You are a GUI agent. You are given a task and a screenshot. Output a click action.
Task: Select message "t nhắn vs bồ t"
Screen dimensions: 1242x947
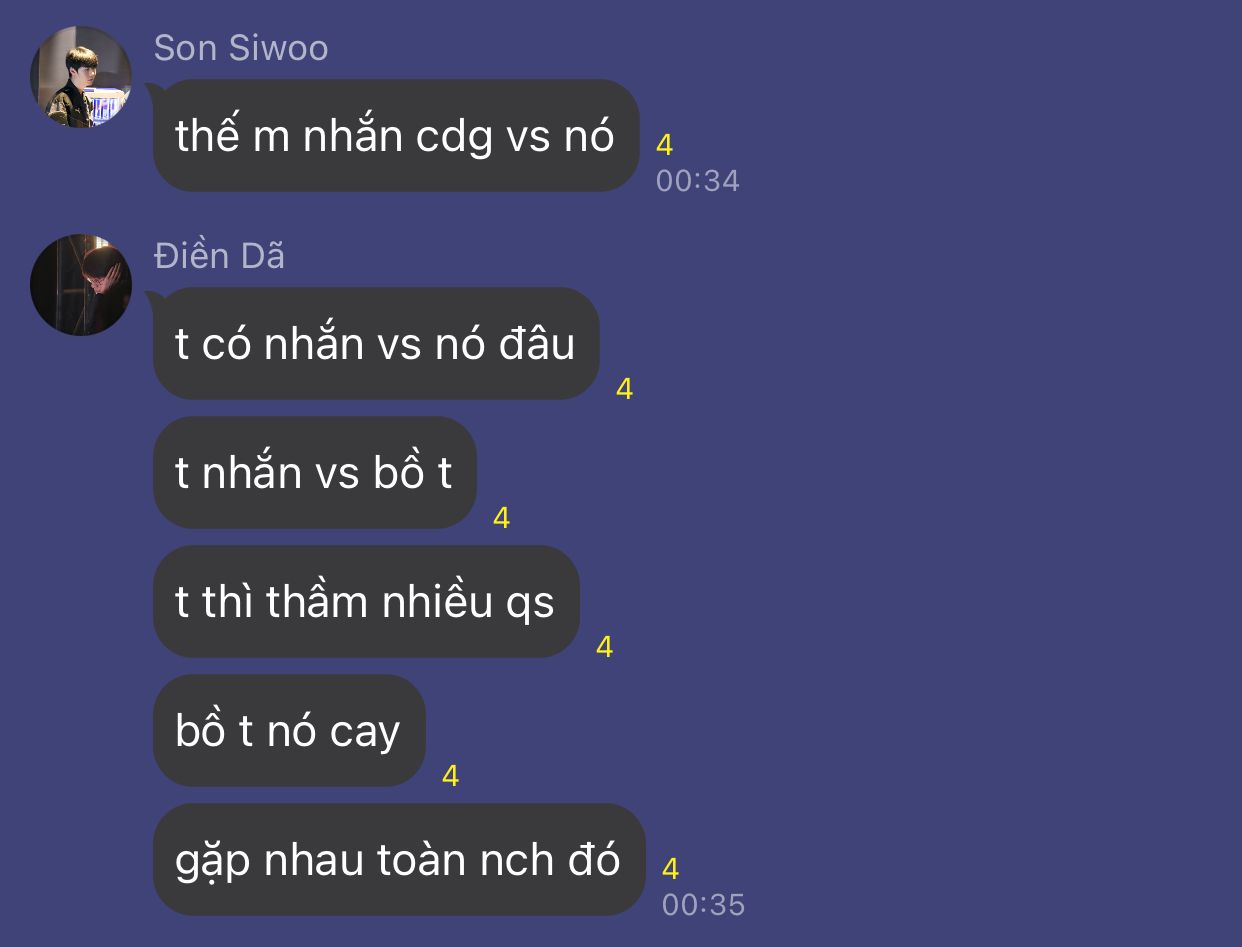(314, 472)
